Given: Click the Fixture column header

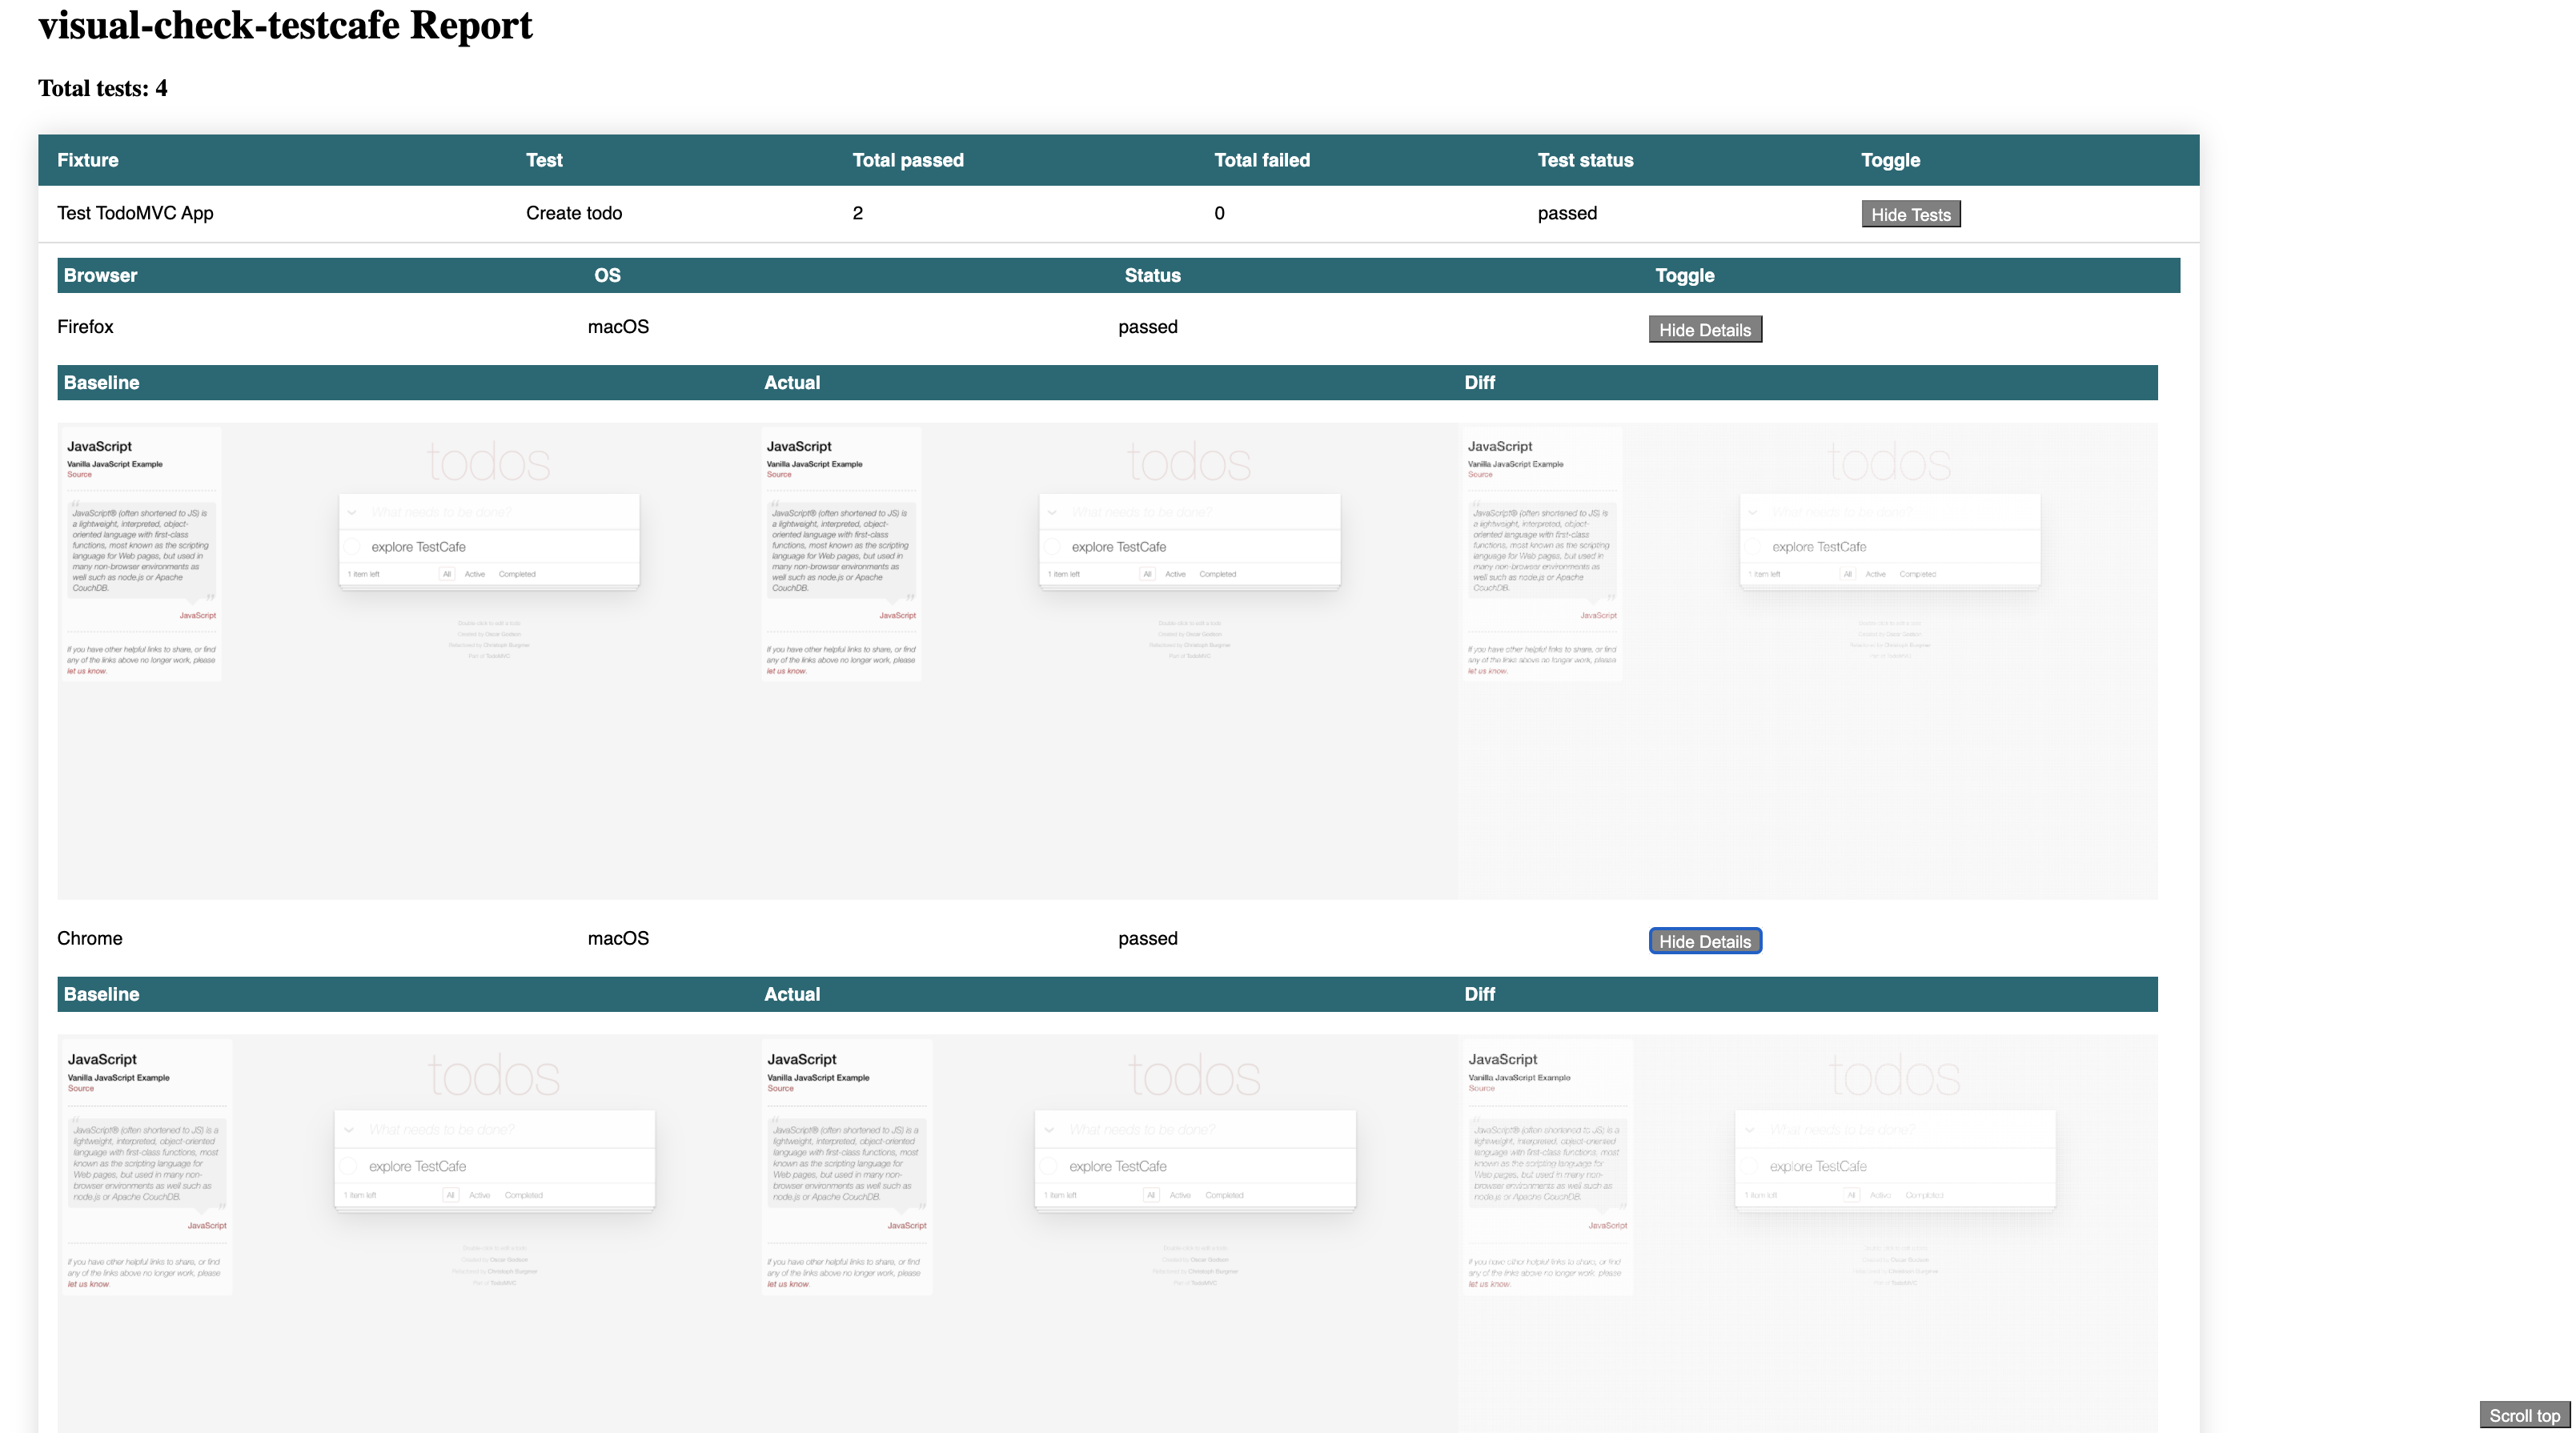Looking at the screenshot, I should tap(88, 160).
